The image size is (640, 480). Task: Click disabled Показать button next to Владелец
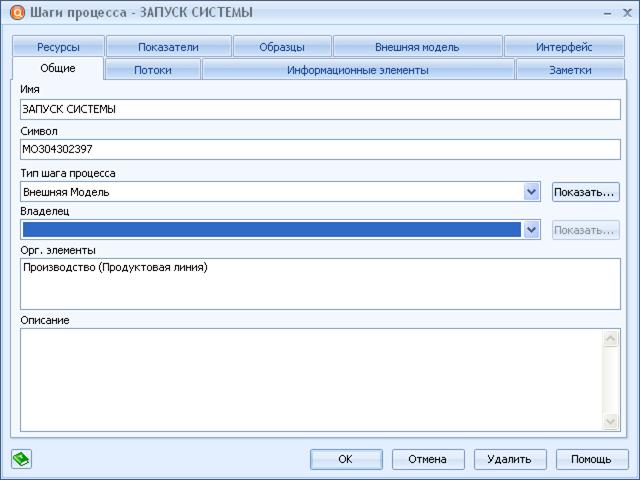point(586,230)
